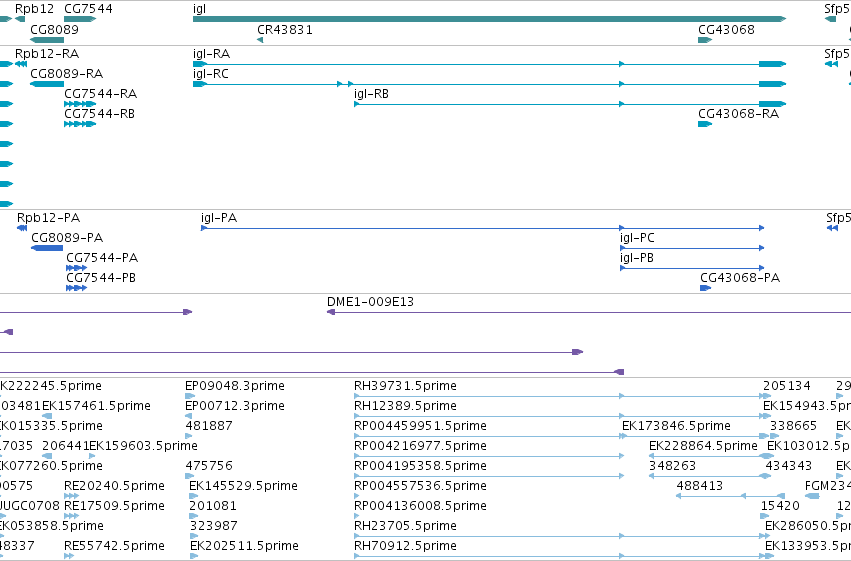
Task: Select the CG43068 gene feature
Action: point(704,40)
